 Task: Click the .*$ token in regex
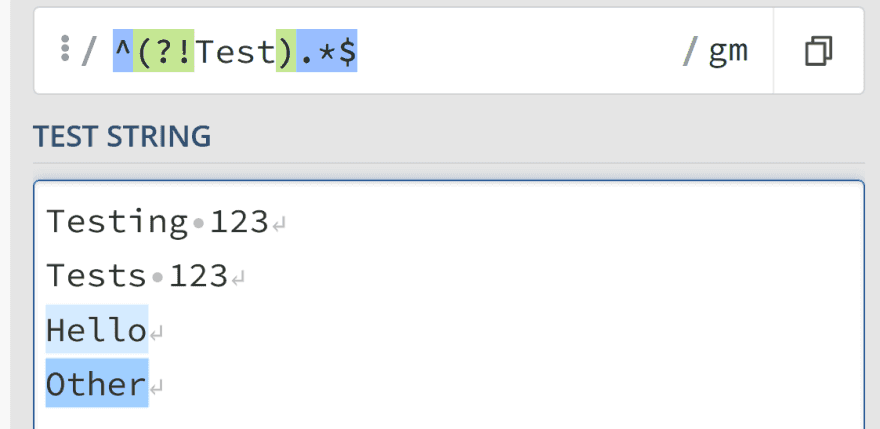[x=327, y=51]
